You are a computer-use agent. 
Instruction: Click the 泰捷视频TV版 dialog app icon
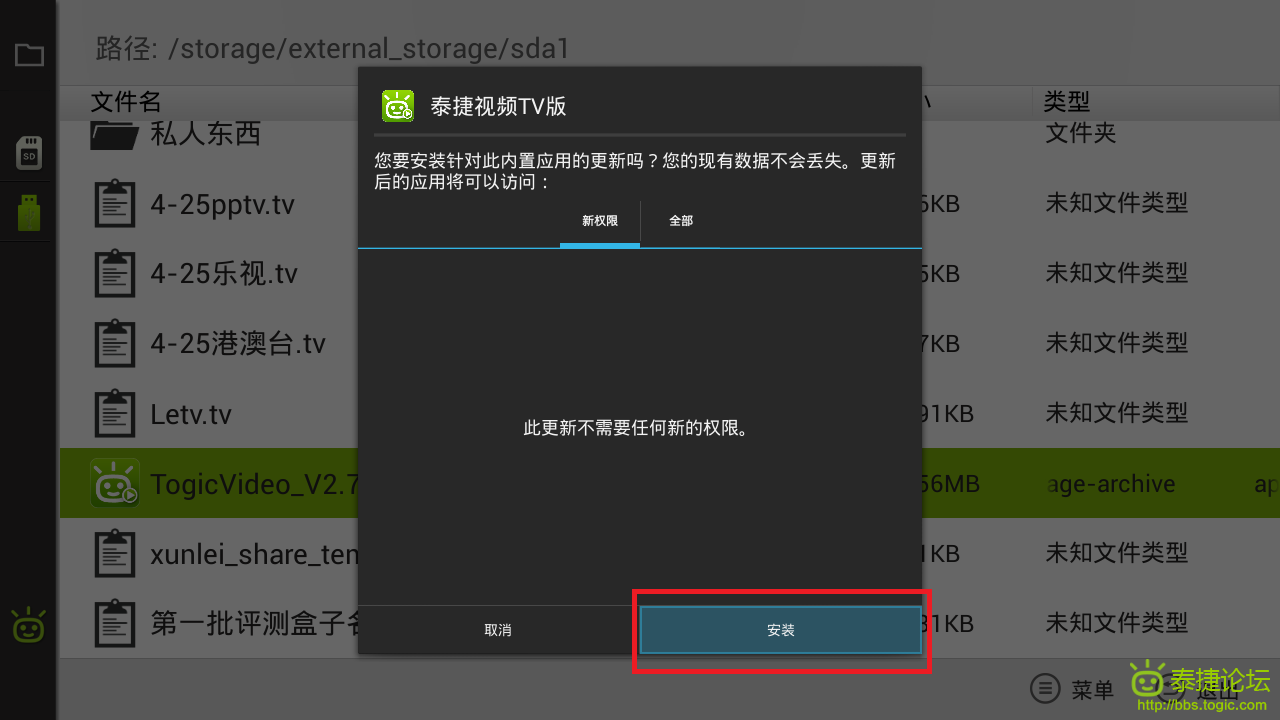pyautogui.click(x=398, y=106)
